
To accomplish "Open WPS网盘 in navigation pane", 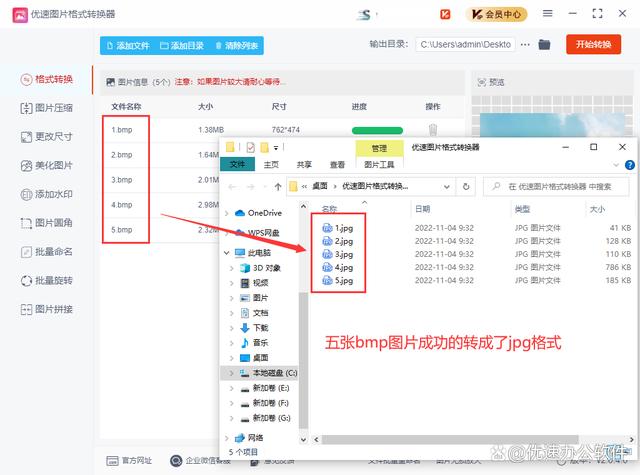I will click(258, 233).
